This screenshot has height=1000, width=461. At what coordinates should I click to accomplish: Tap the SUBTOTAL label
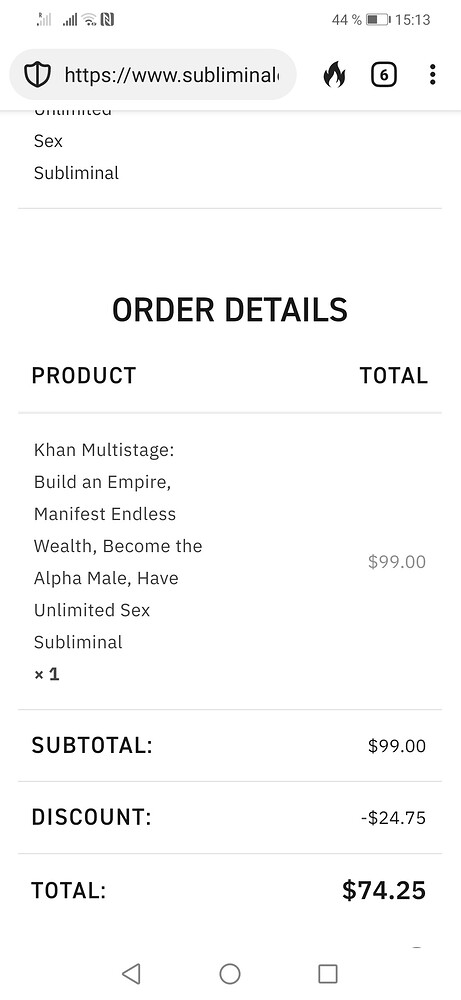click(x=92, y=745)
